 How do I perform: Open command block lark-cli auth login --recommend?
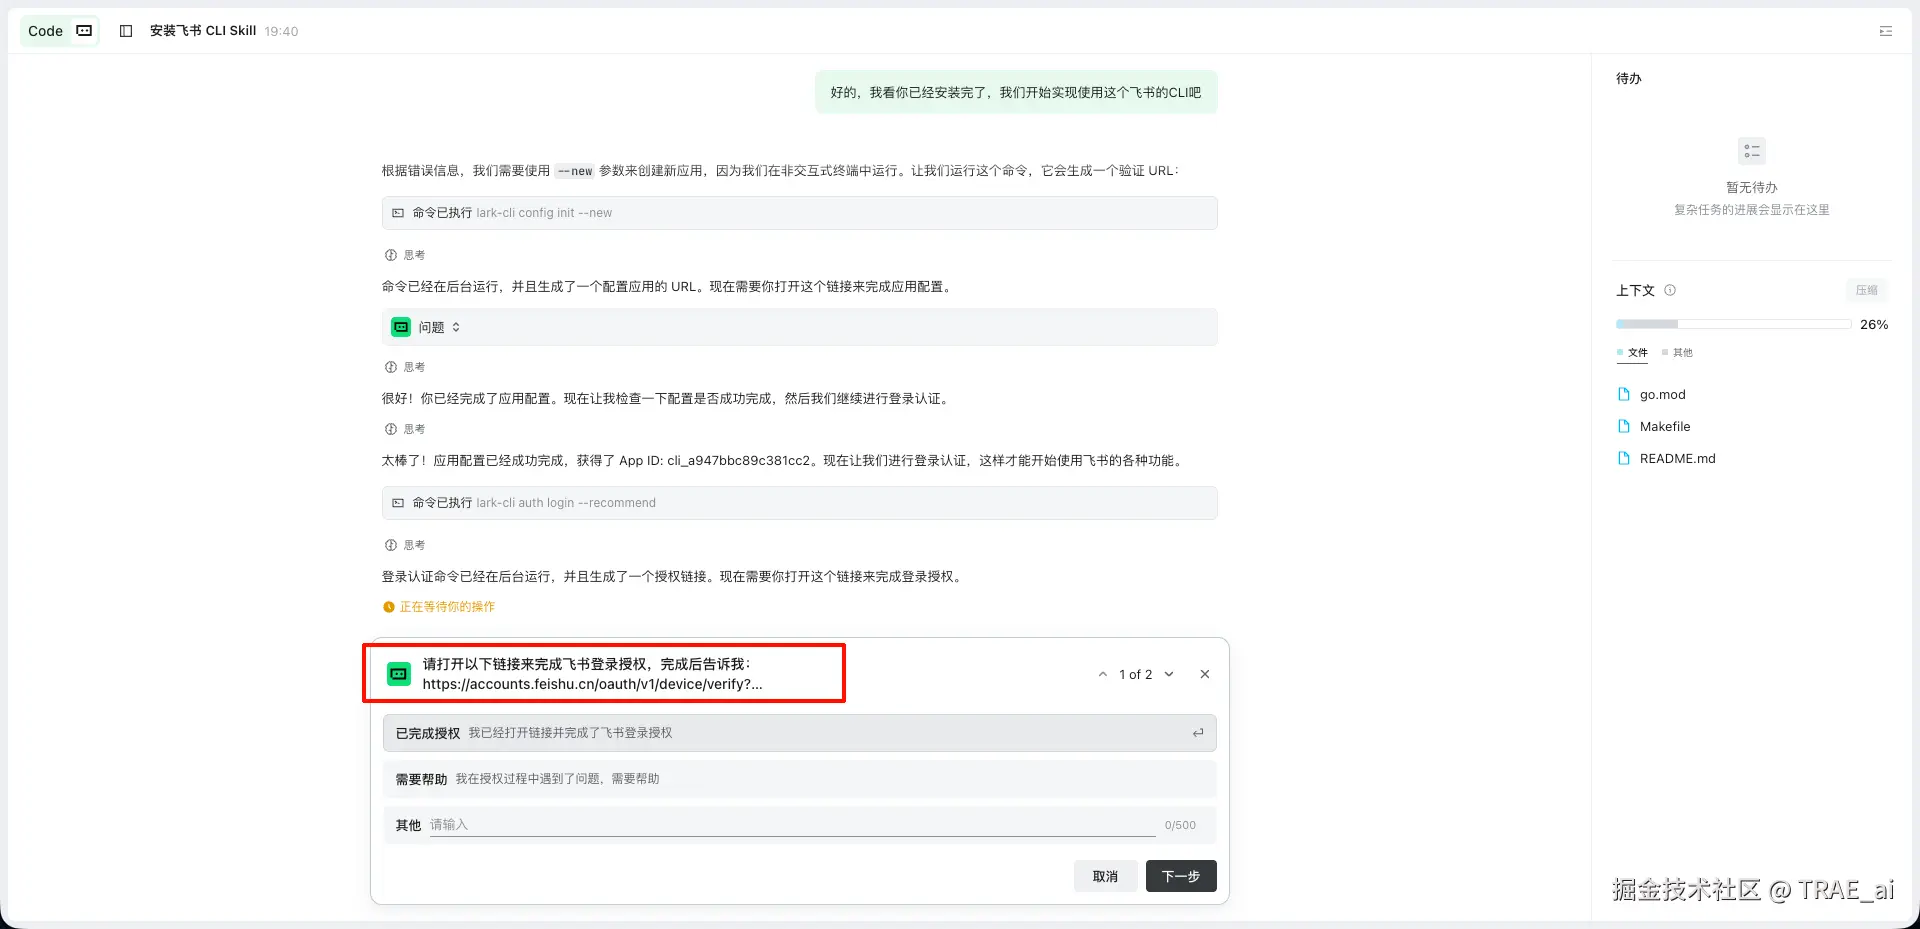coord(800,503)
